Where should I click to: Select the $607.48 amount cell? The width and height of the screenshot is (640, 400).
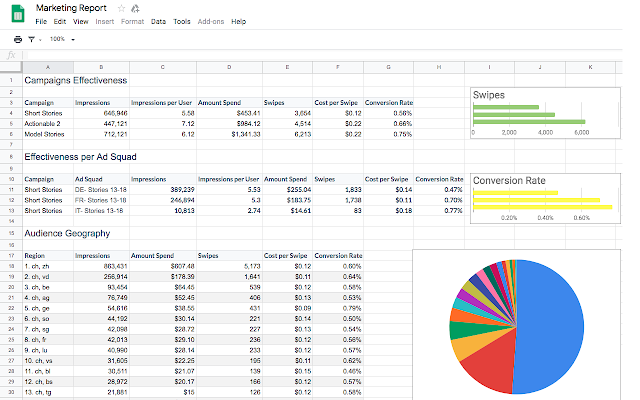163,267
